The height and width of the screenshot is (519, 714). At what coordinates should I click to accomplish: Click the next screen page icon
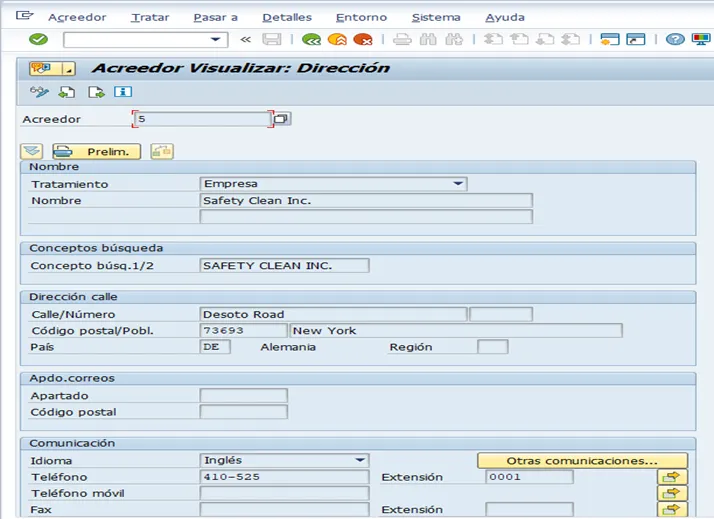pyautogui.click(x=96, y=92)
